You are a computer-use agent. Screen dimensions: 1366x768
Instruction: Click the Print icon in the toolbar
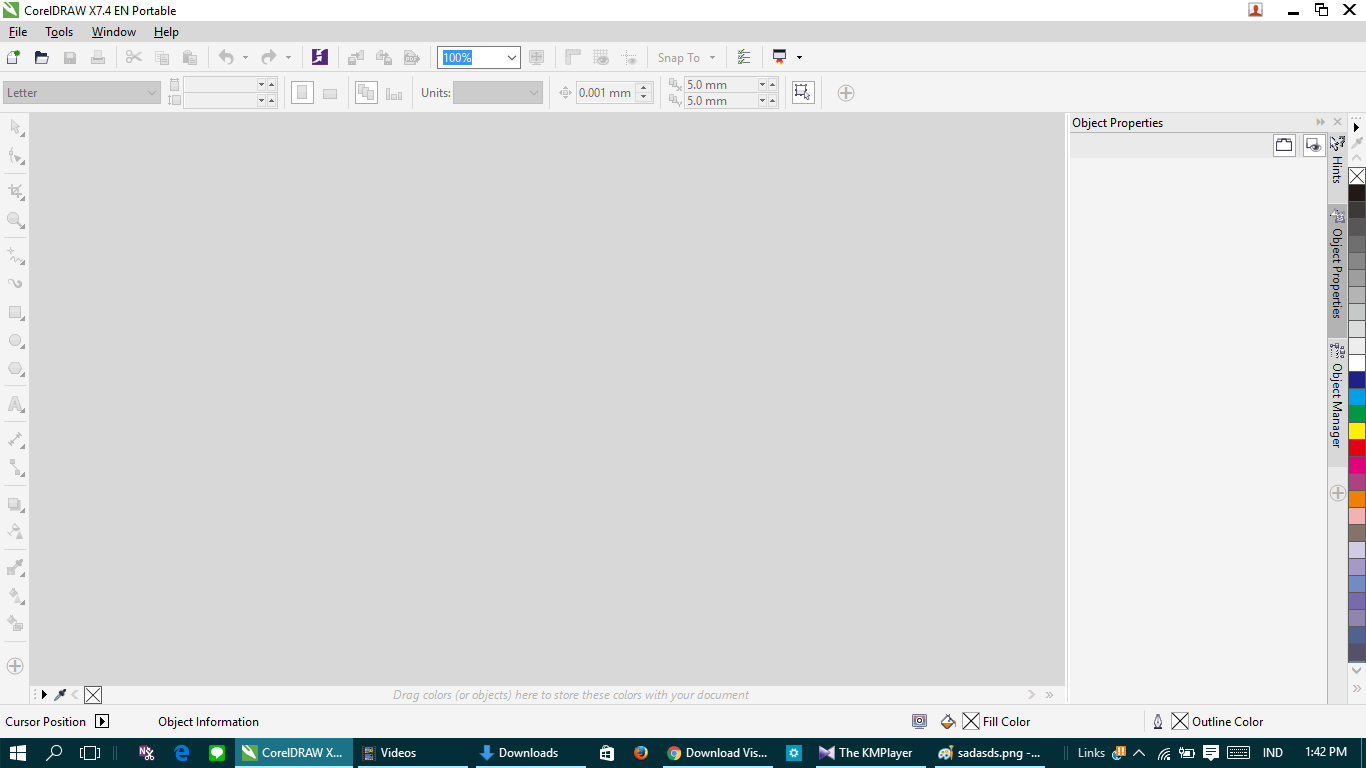pyautogui.click(x=98, y=57)
